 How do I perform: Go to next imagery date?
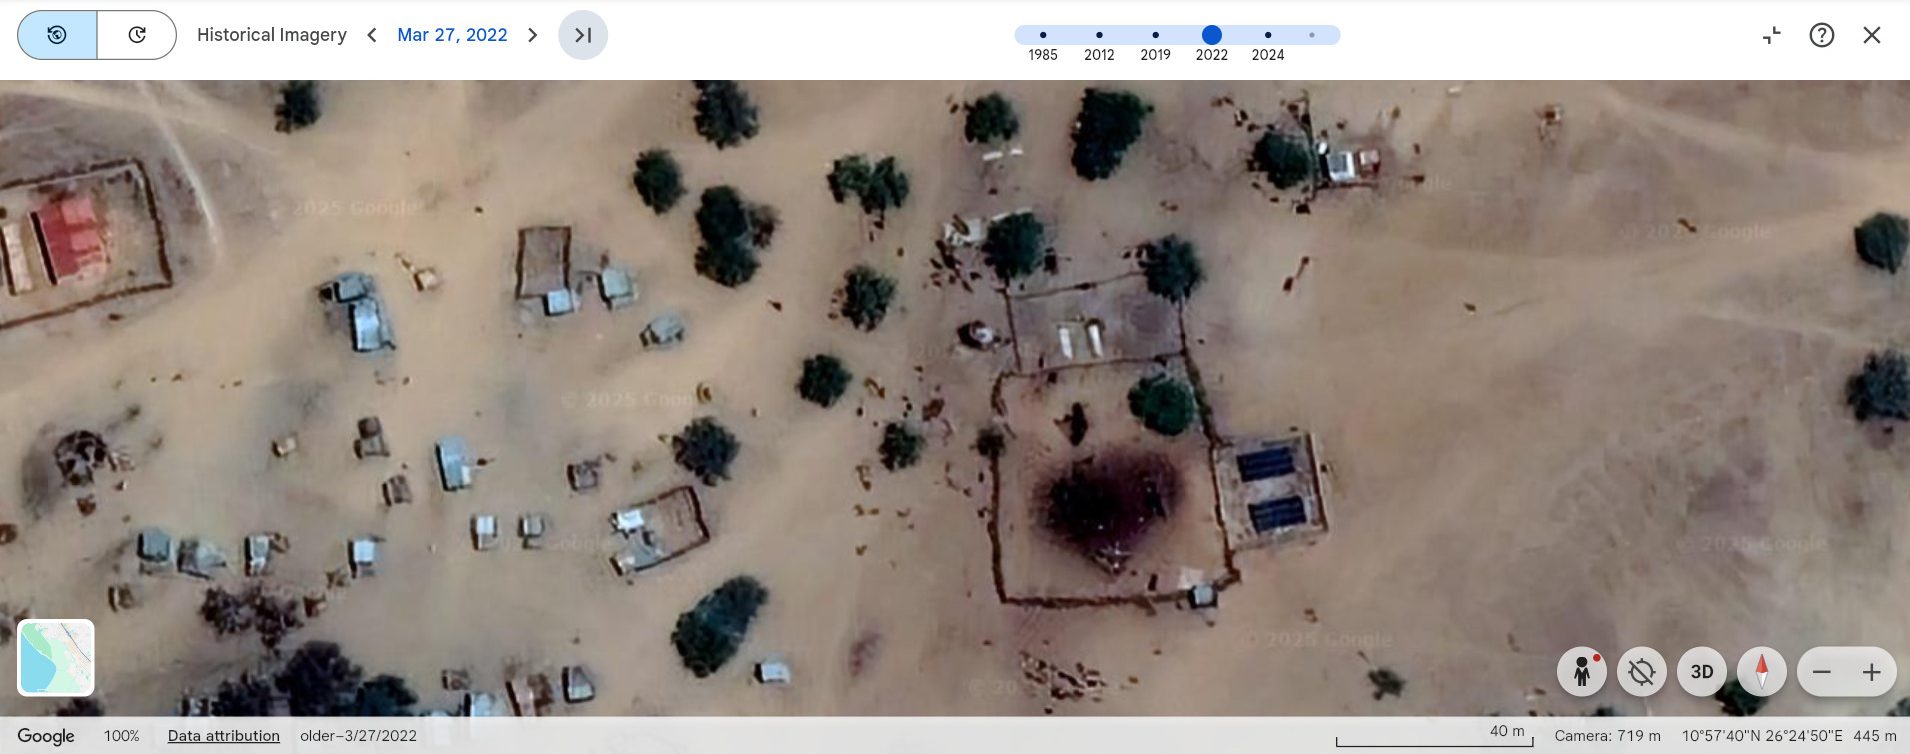pos(533,35)
